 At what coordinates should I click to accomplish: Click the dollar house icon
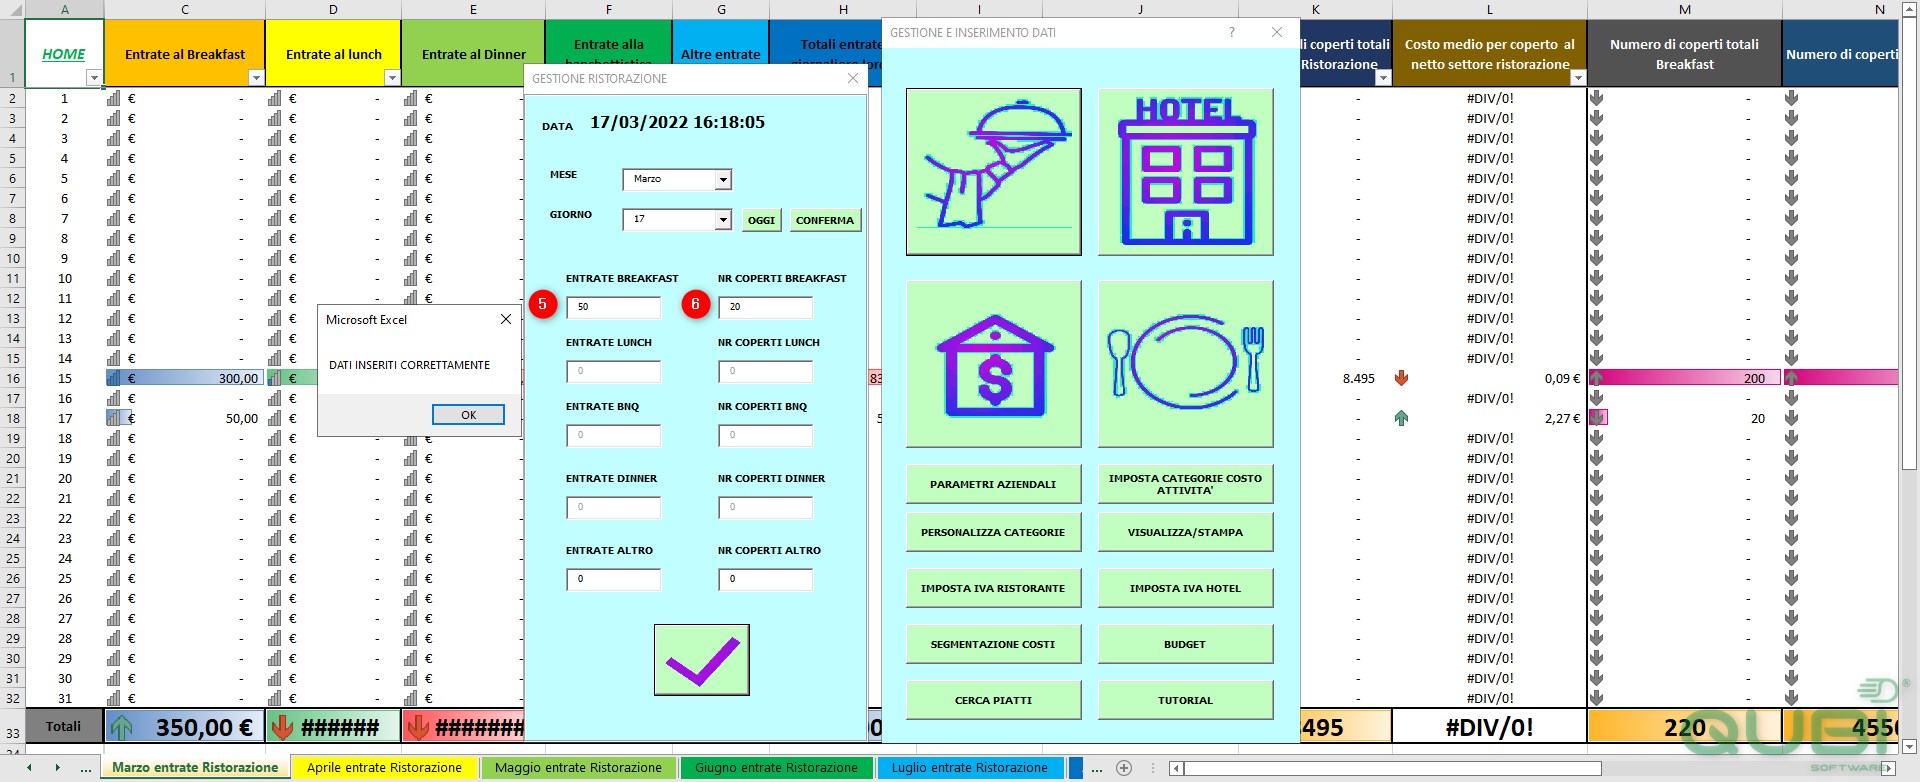pos(993,363)
